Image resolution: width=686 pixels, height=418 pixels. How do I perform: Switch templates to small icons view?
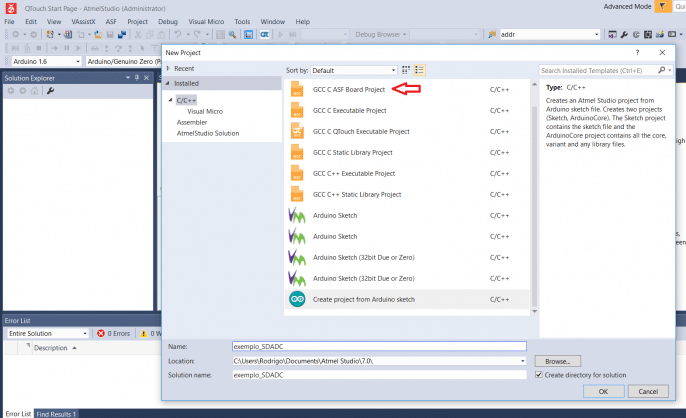406,71
